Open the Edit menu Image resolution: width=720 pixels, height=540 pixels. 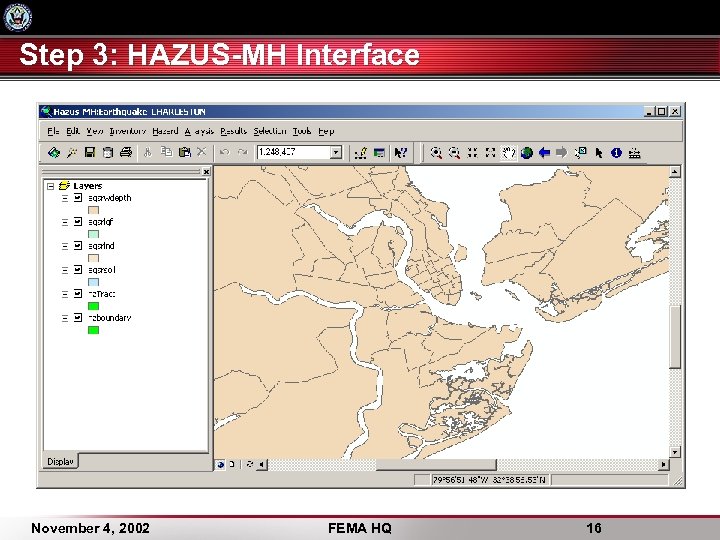[73, 131]
